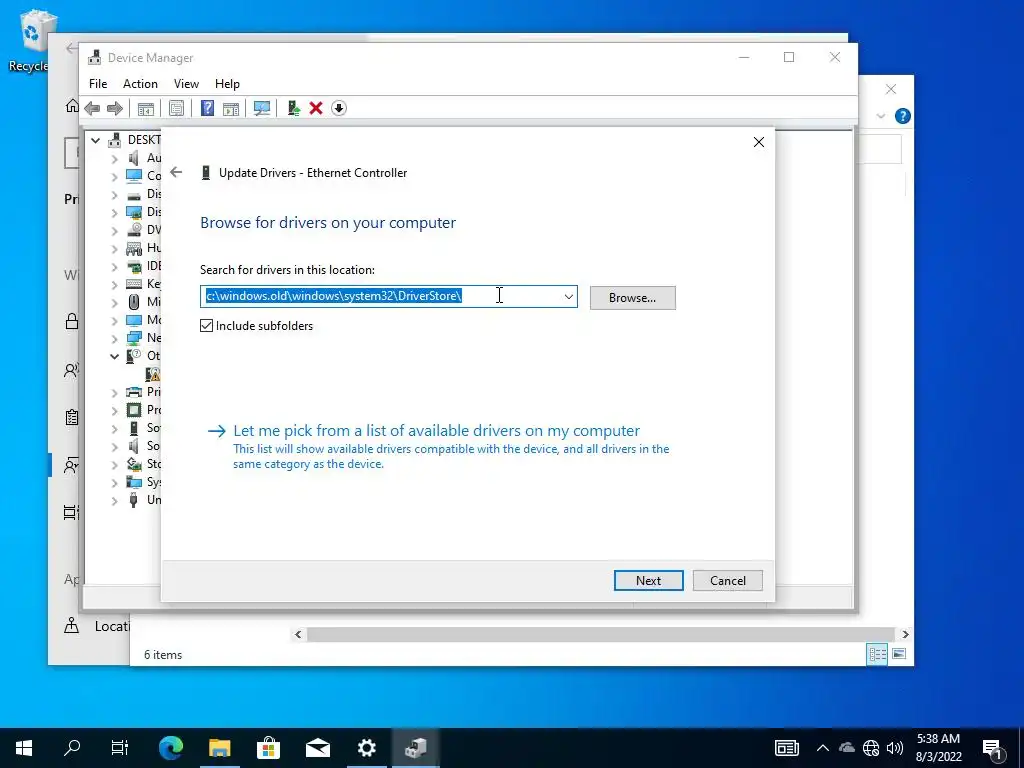
Task: Click the Update device driver toolbar icon
Action: (293, 108)
